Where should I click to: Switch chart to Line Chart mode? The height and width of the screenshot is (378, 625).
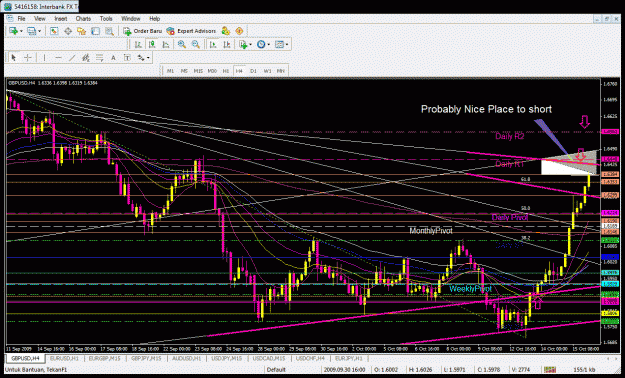click(x=165, y=44)
